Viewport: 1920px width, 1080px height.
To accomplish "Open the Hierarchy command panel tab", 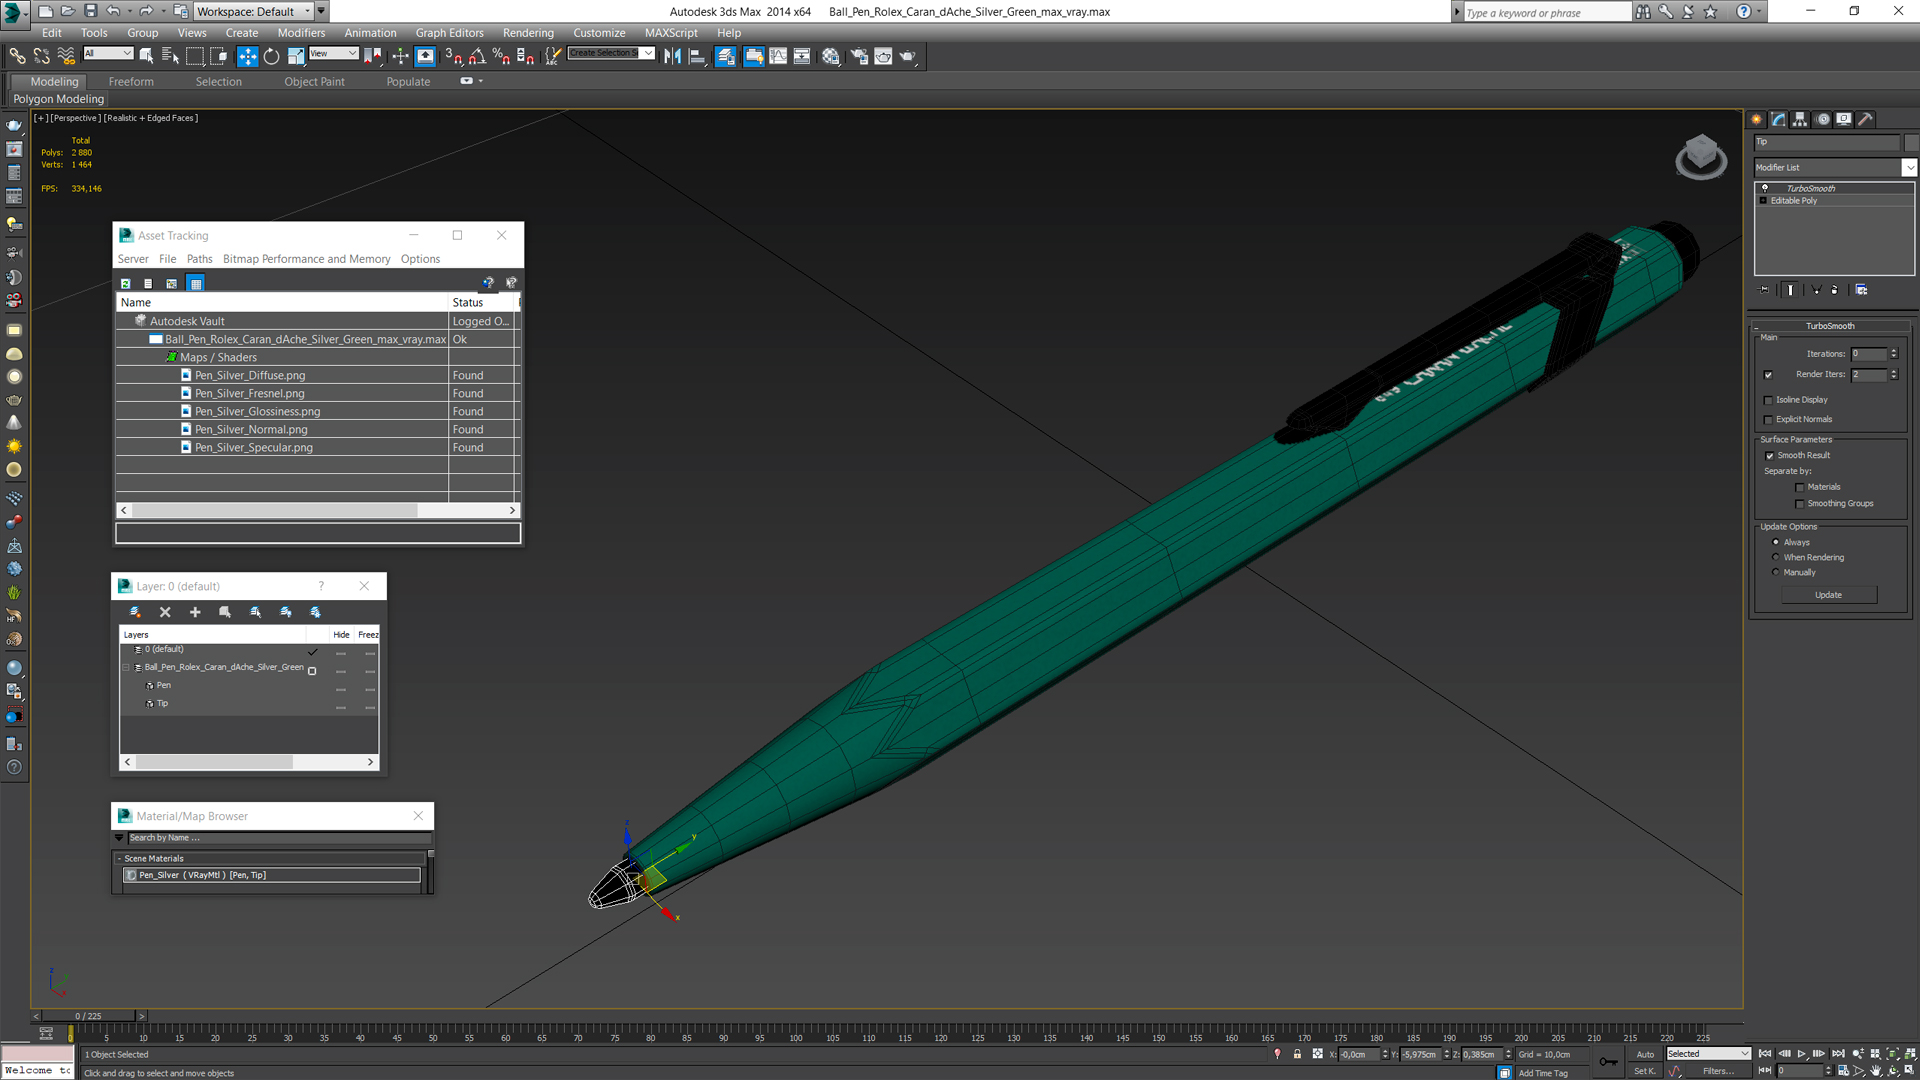I will coord(1800,119).
